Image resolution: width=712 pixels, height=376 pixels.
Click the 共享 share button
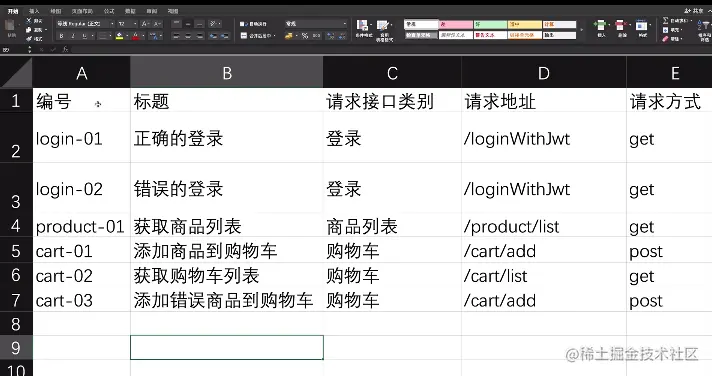693,10
